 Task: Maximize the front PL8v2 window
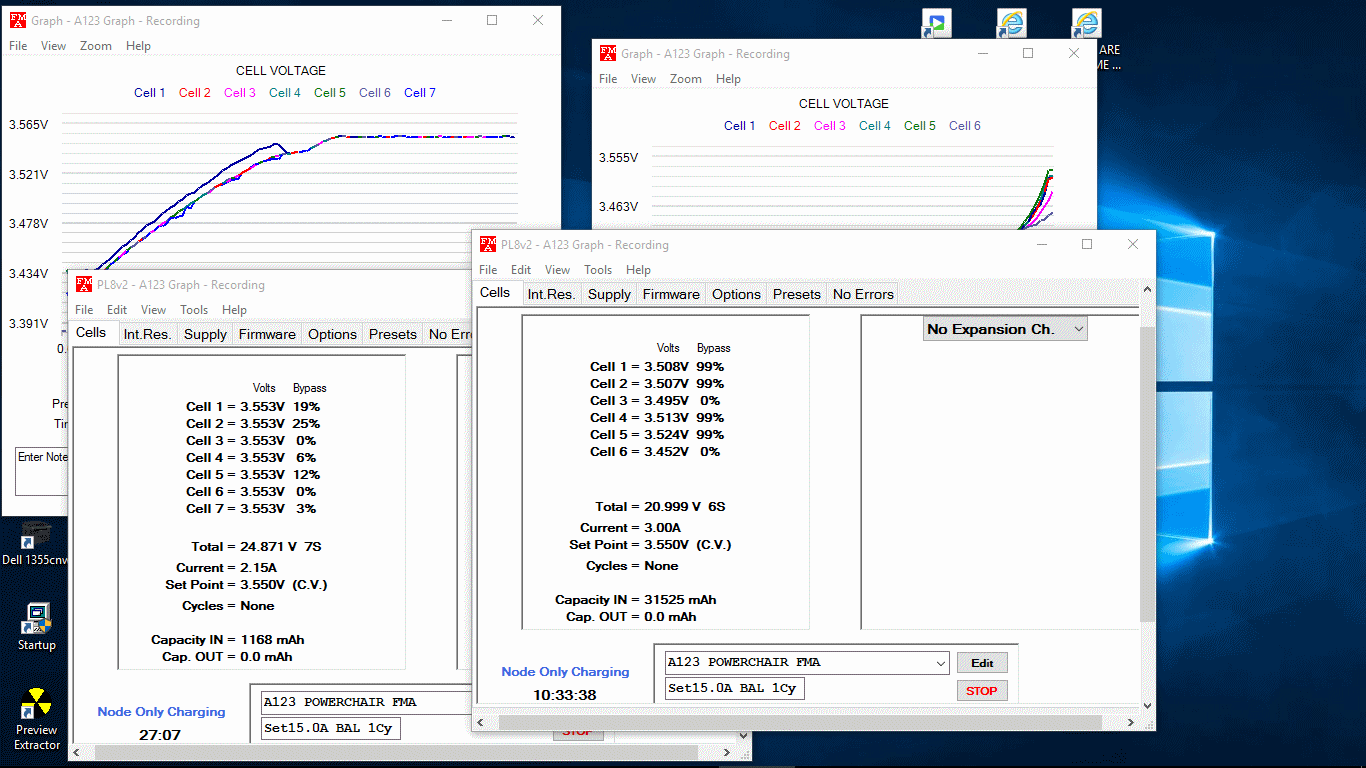(x=1087, y=244)
